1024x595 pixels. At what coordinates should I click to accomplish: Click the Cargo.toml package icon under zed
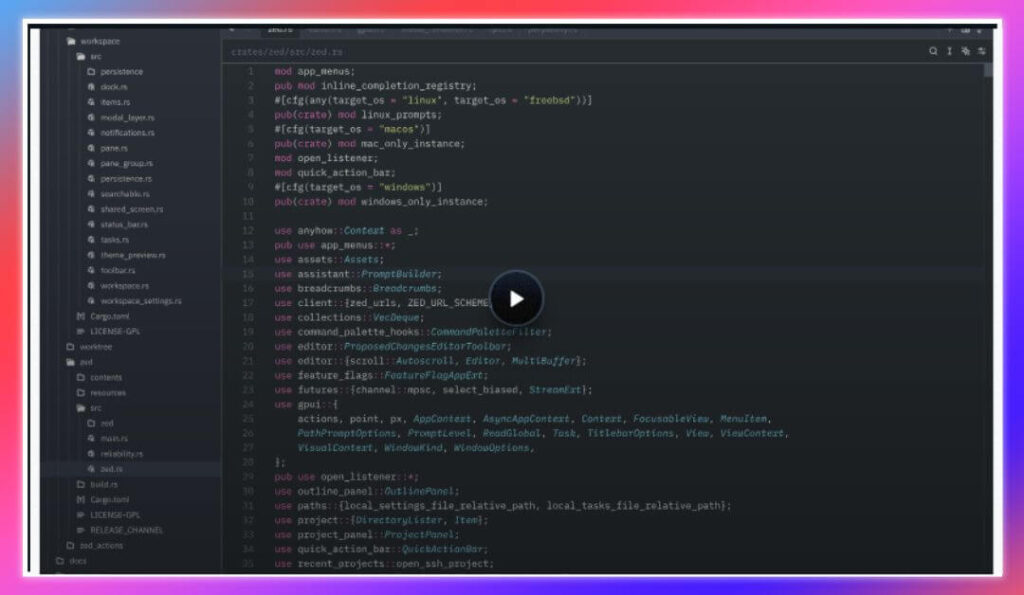[80, 499]
